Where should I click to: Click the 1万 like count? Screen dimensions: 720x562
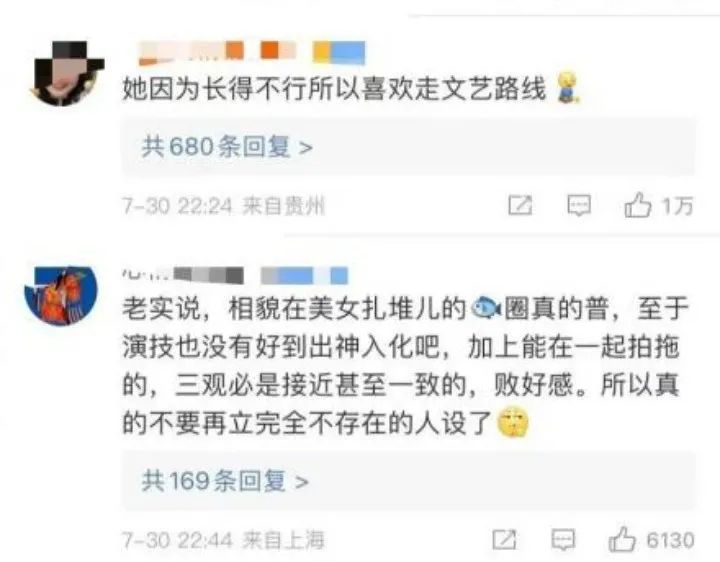[x=677, y=205]
